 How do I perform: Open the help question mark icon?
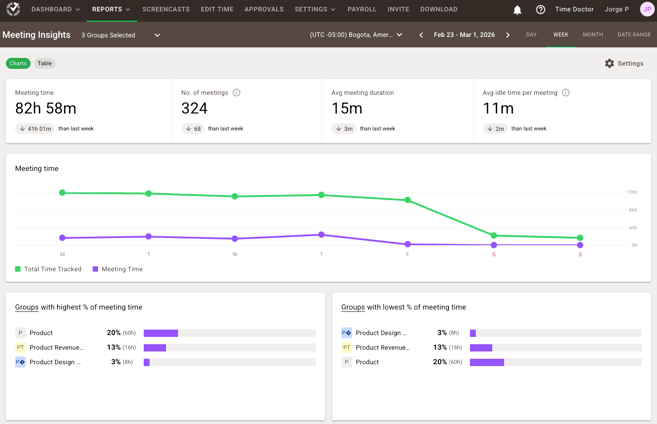(540, 10)
